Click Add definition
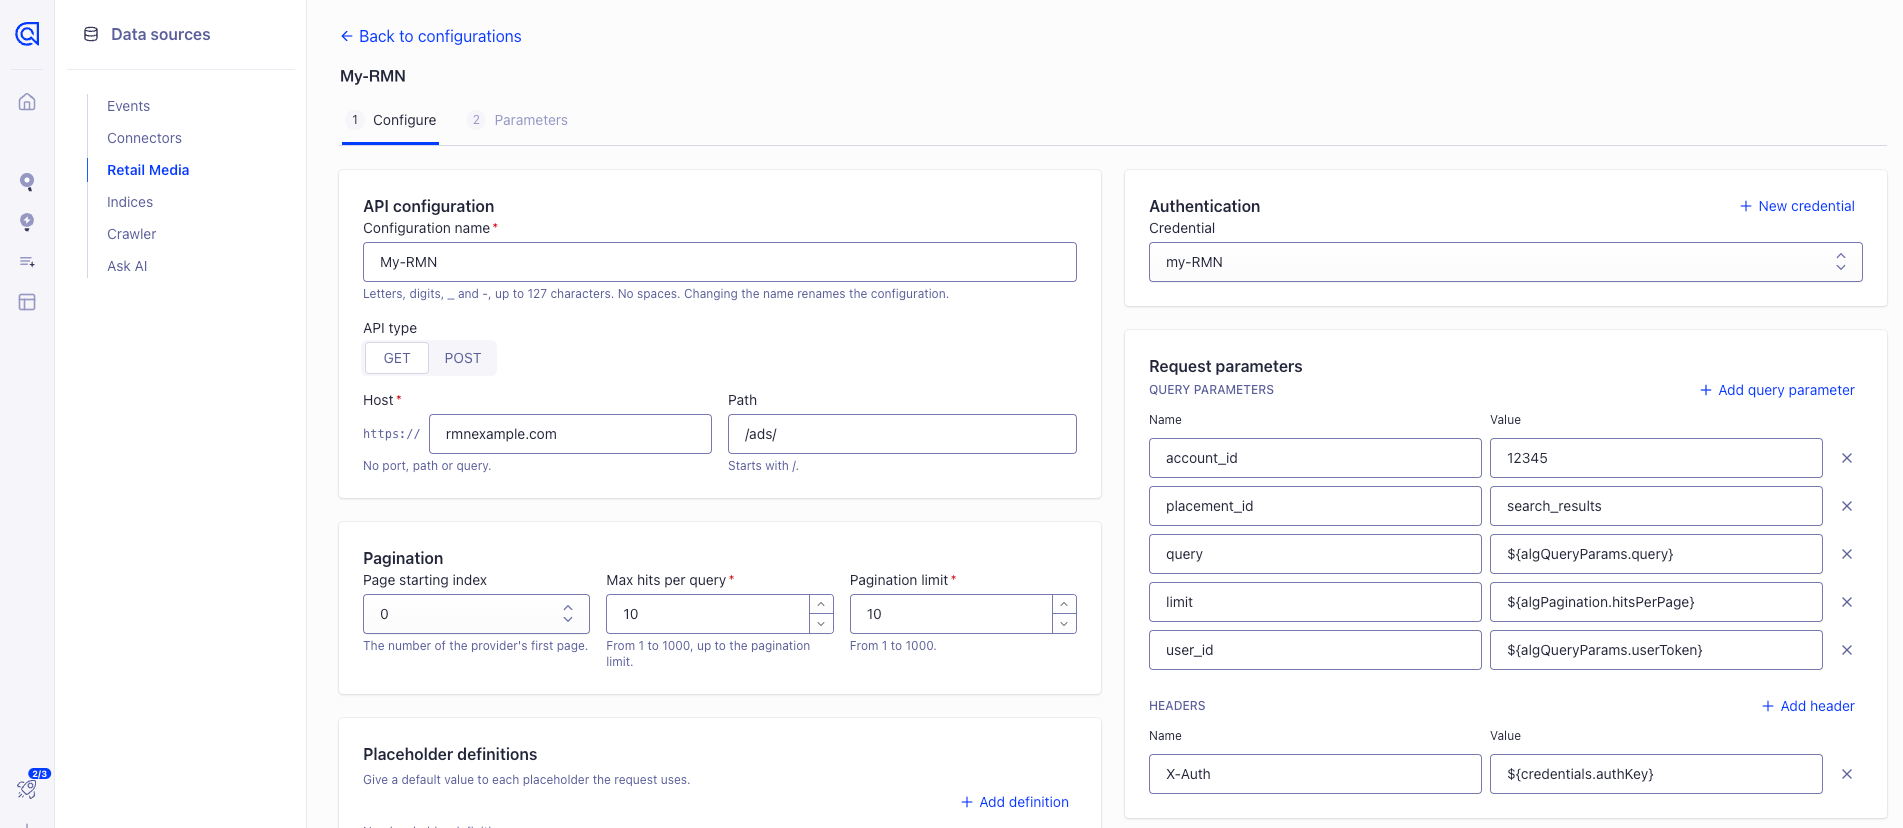Viewport: 1903px width, 828px height. click(1015, 802)
